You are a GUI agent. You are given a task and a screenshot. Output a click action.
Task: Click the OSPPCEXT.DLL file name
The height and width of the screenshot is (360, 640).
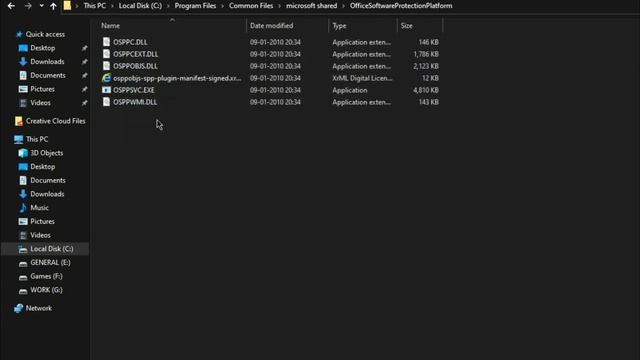point(136,54)
